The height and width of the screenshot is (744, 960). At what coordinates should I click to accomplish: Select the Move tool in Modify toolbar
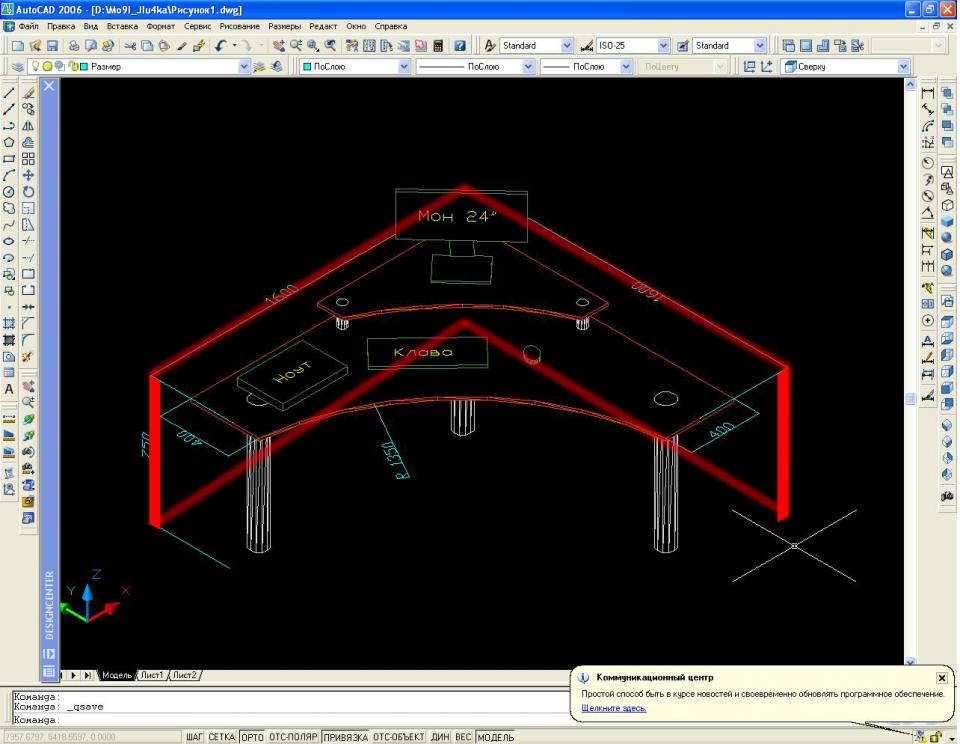(29, 175)
